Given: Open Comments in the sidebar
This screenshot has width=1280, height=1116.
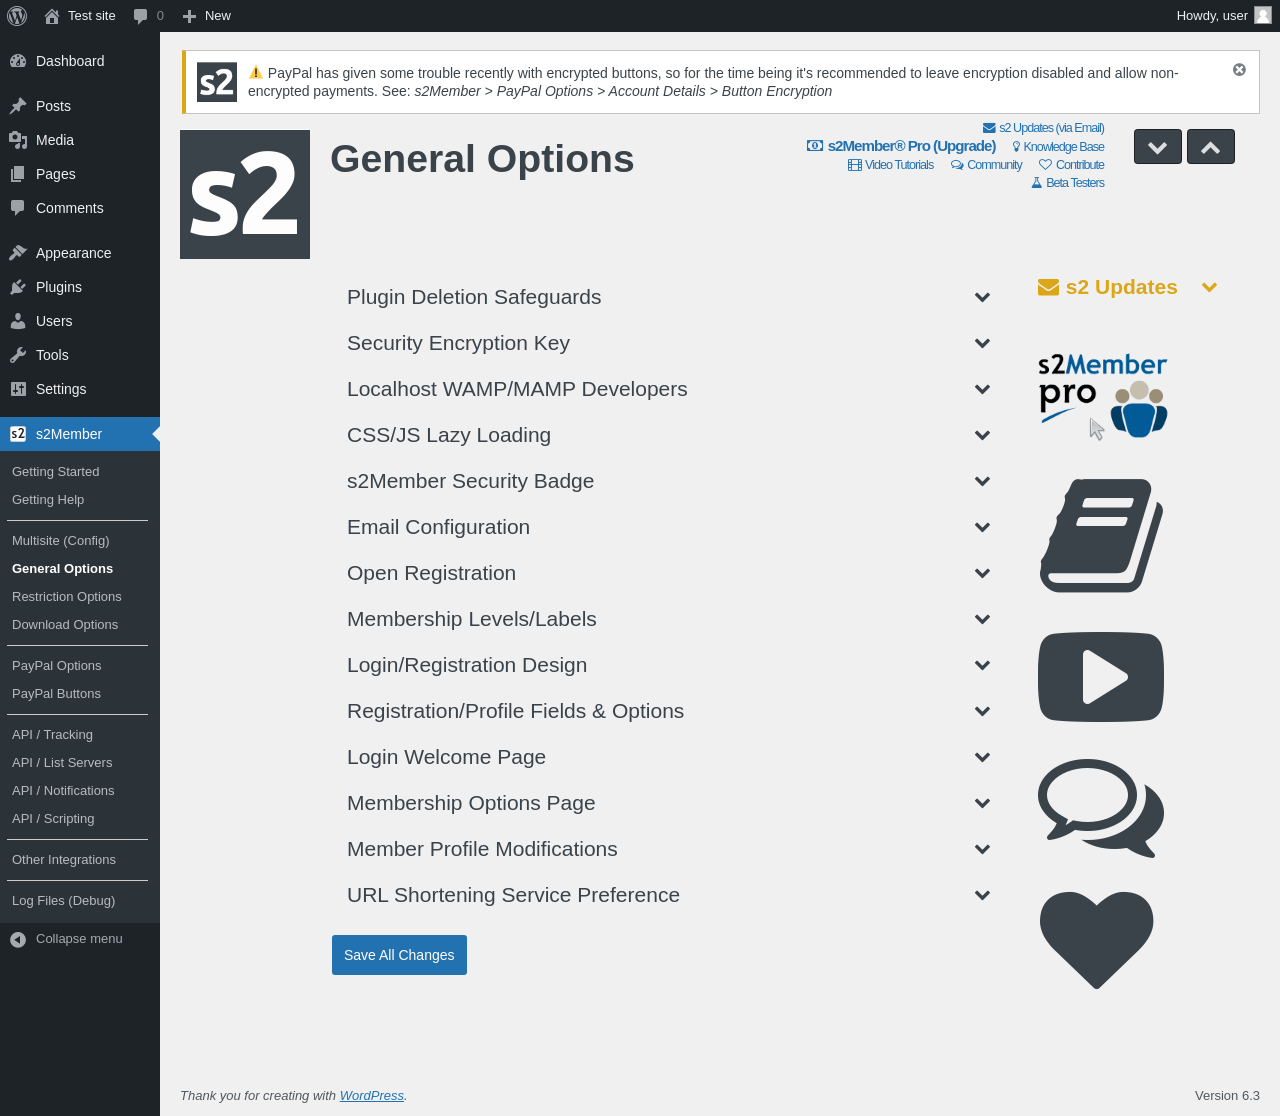Looking at the screenshot, I should (x=80, y=208).
